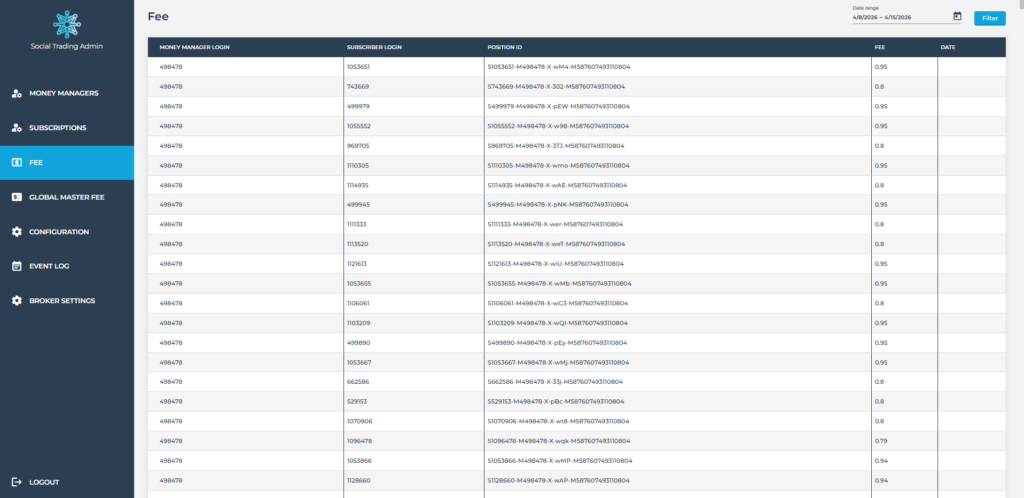Image resolution: width=1024 pixels, height=498 pixels.
Task: Click the Broker Settings gear icon
Action: [17, 301]
